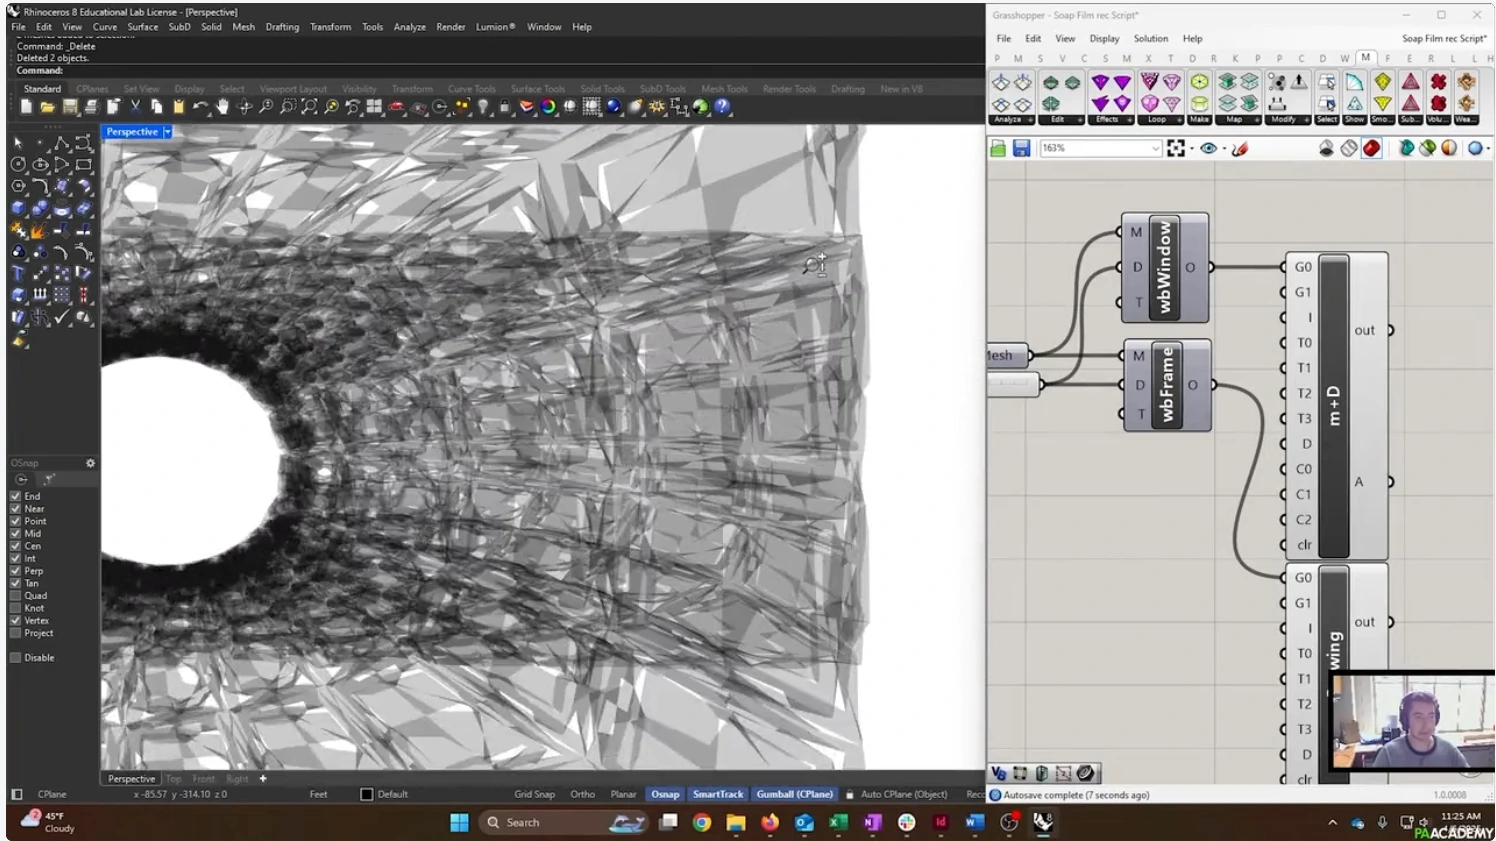Open the Windows Start button
Image resolution: width=1496 pixels, height=841 pixels.
(460, 822)
